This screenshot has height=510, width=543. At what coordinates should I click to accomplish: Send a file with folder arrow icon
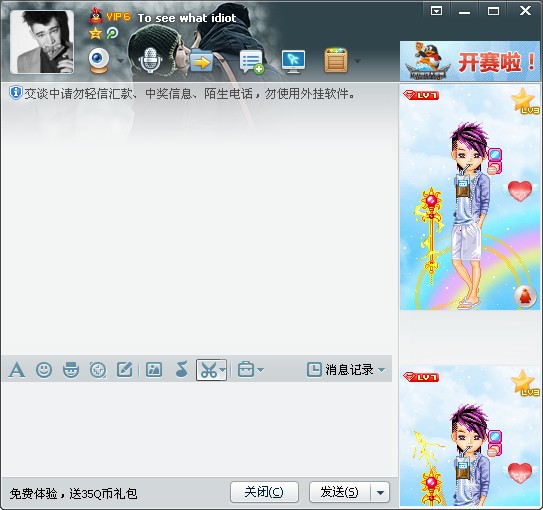pyautogui.click(x=201, y=61)
